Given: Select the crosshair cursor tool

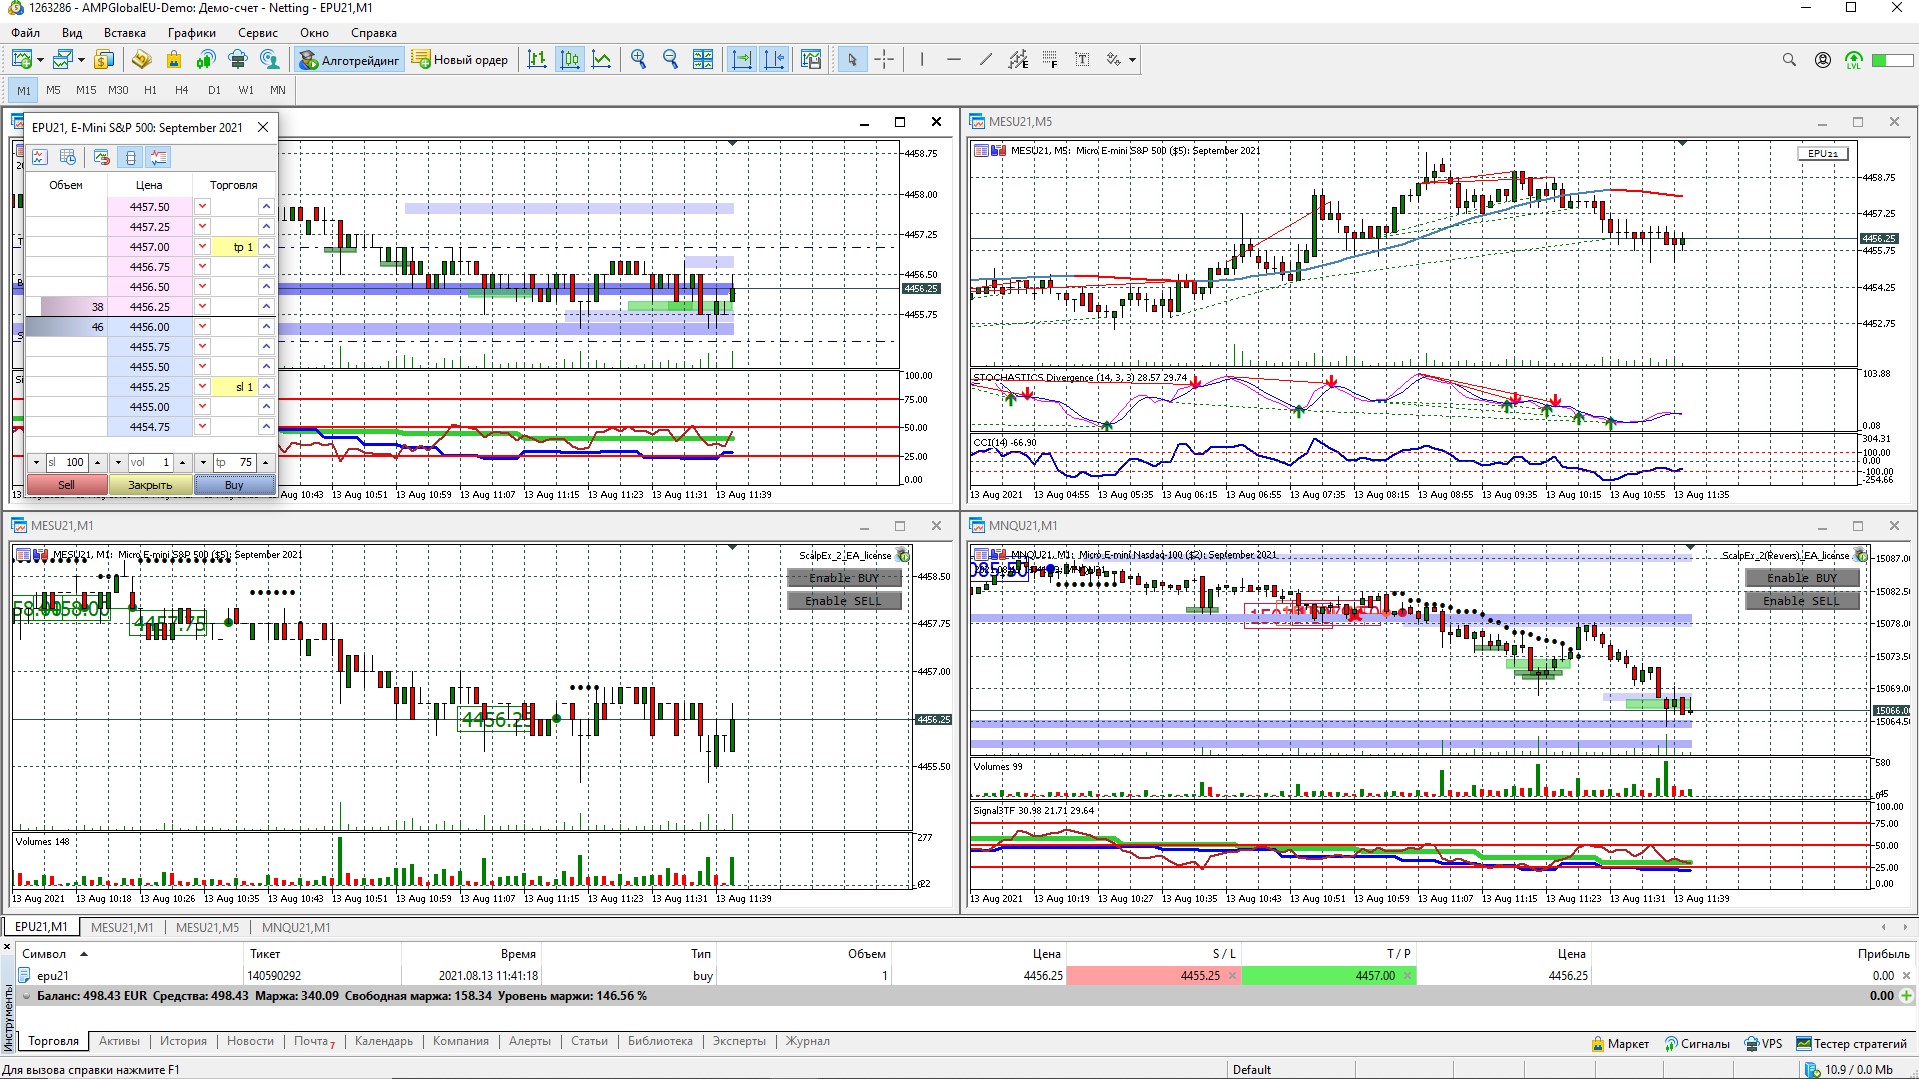Looking at the screenshot, I should coord(884,60).
